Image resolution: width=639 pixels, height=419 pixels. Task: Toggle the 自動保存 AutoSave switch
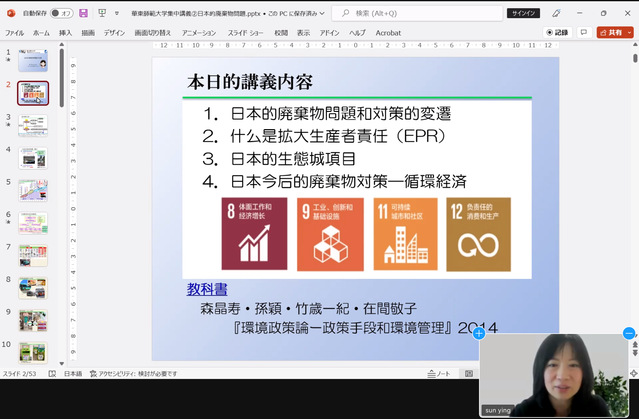(61, 13)
